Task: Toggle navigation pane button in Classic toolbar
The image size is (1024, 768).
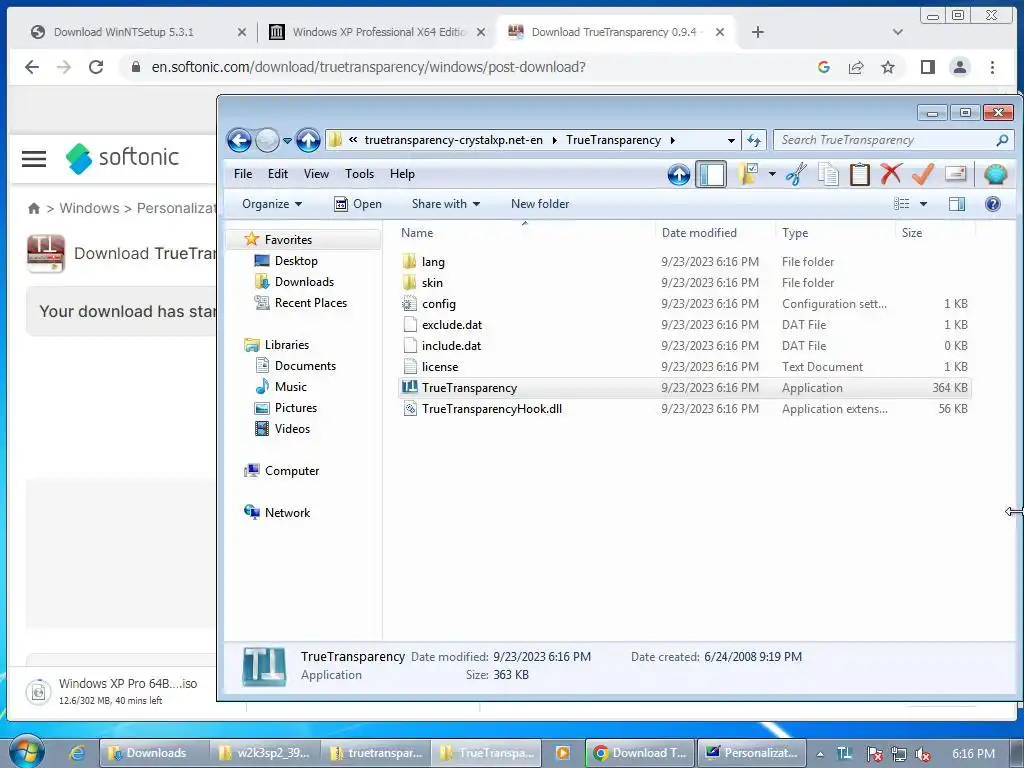Action: pyautogui.click(x=711, y=174)
